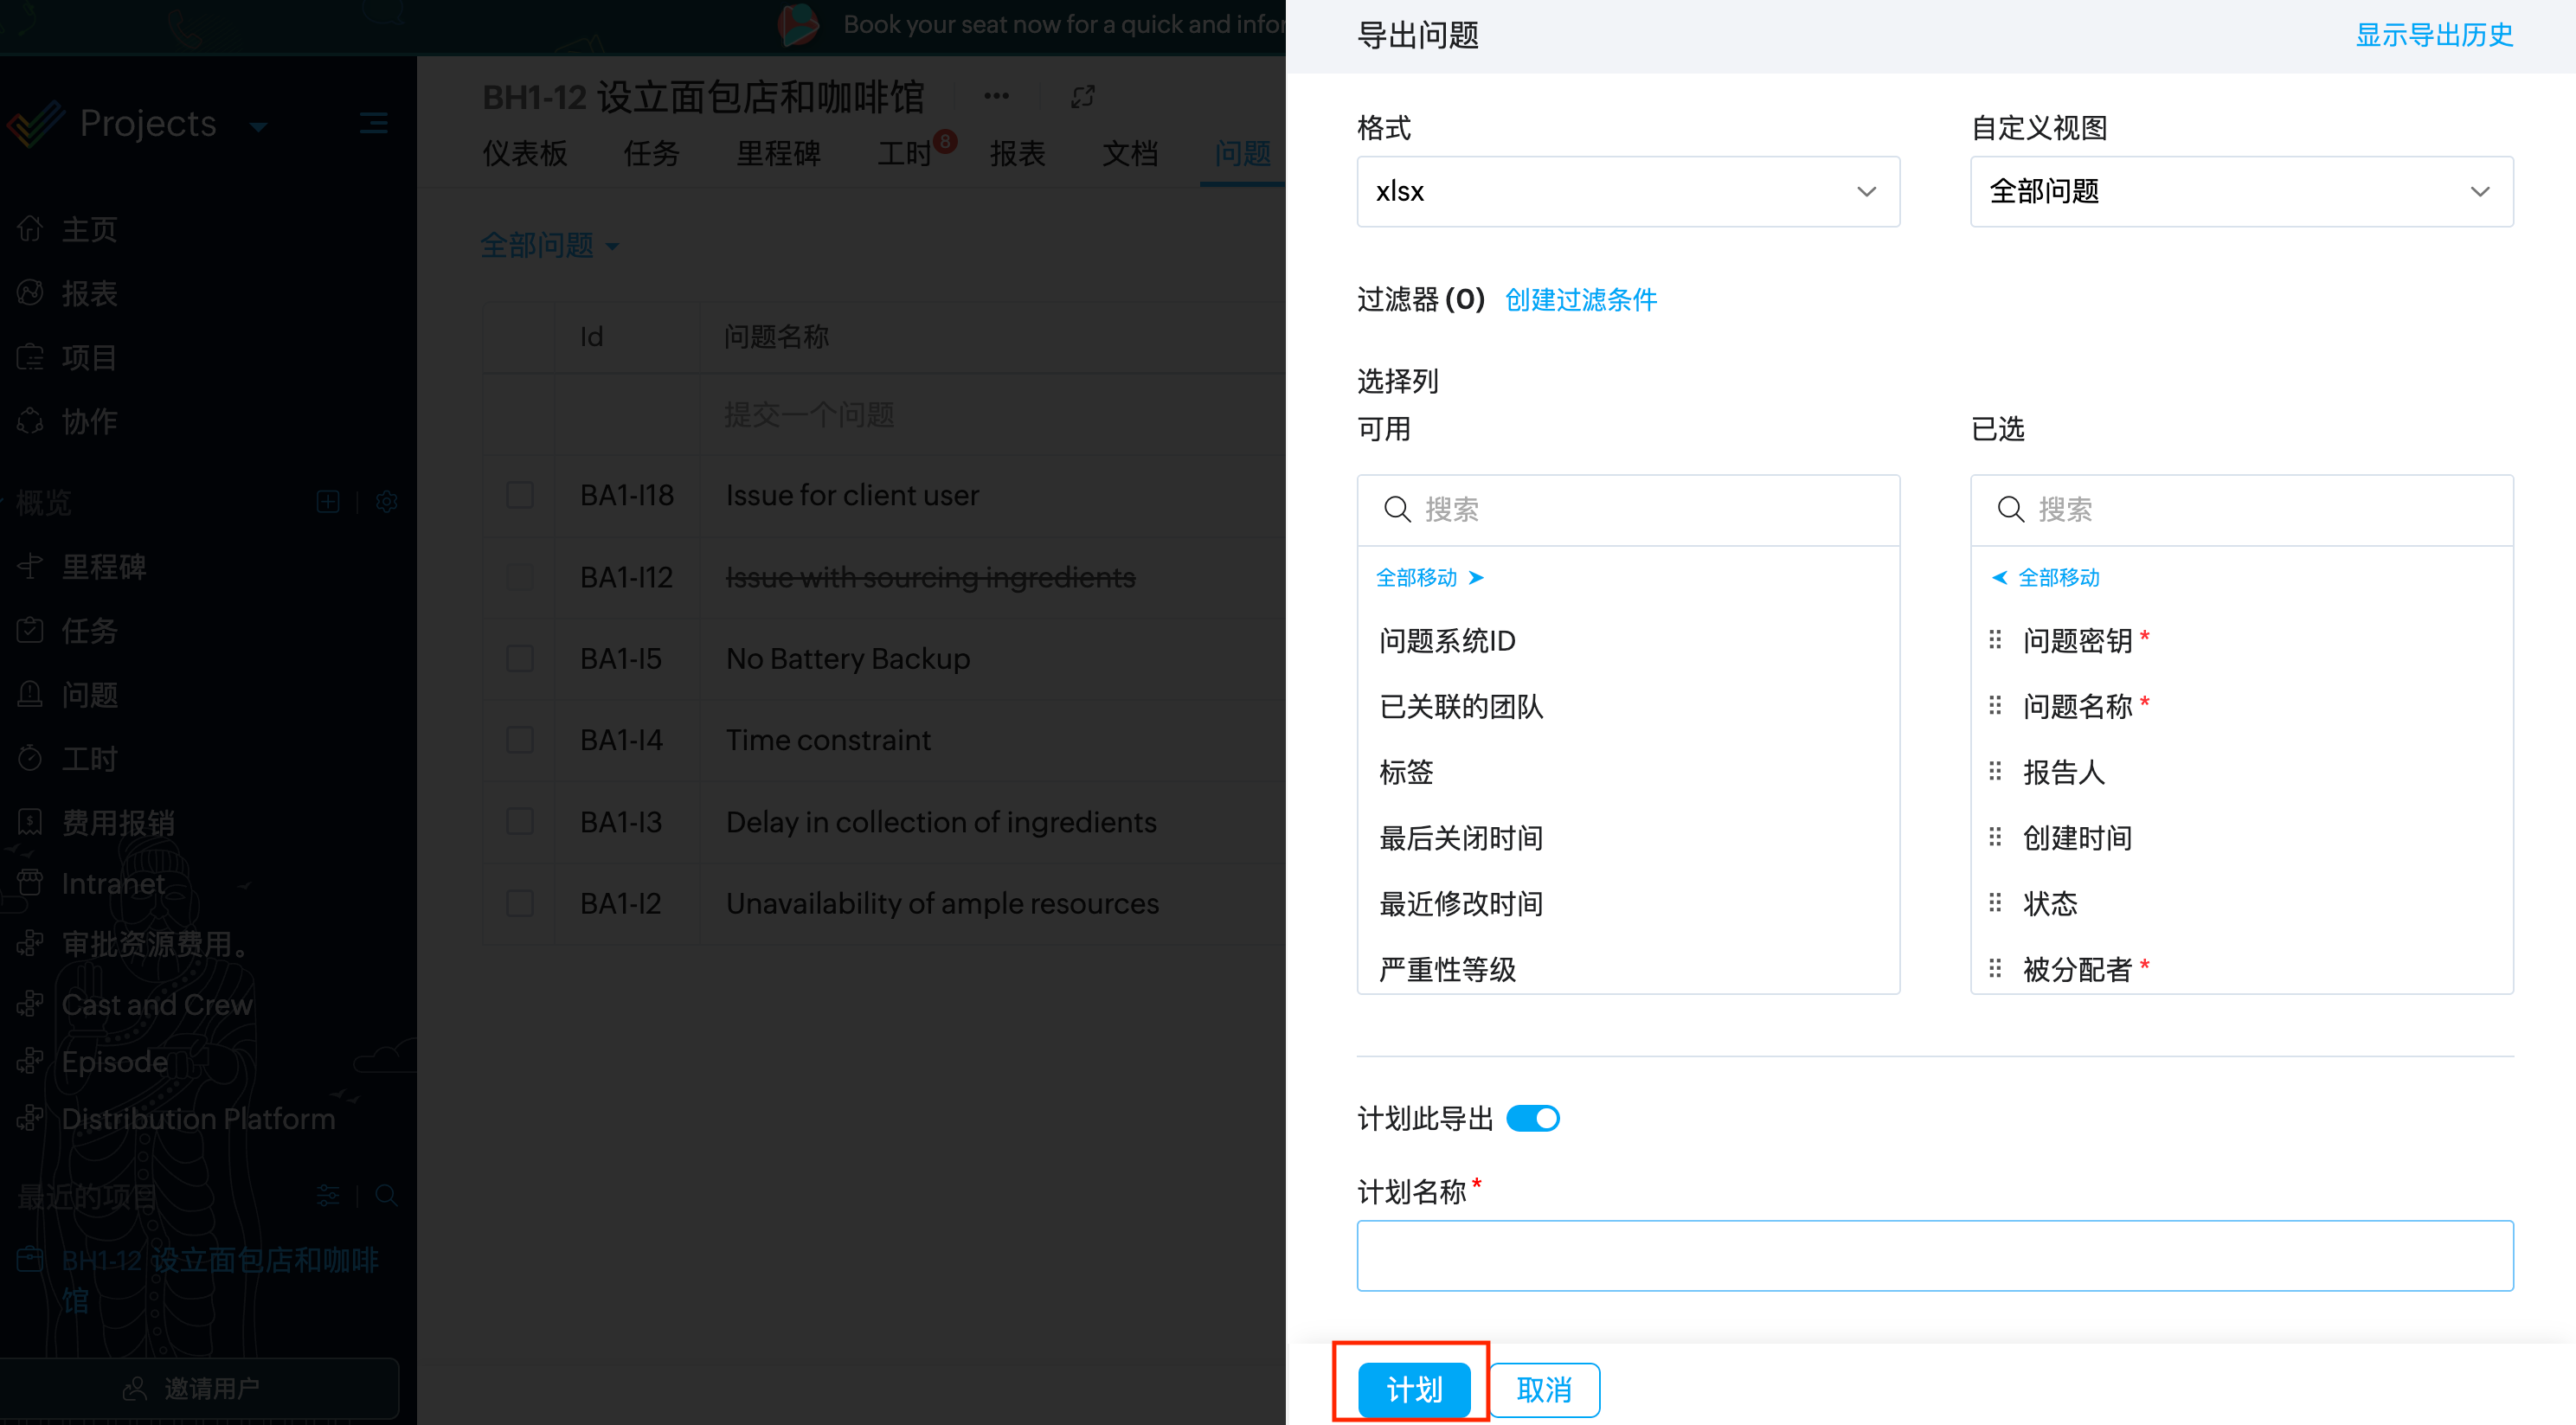
Task: Click the drag handle beside 被分配者
Action: pyautogui.click(x=1995, y=968)
